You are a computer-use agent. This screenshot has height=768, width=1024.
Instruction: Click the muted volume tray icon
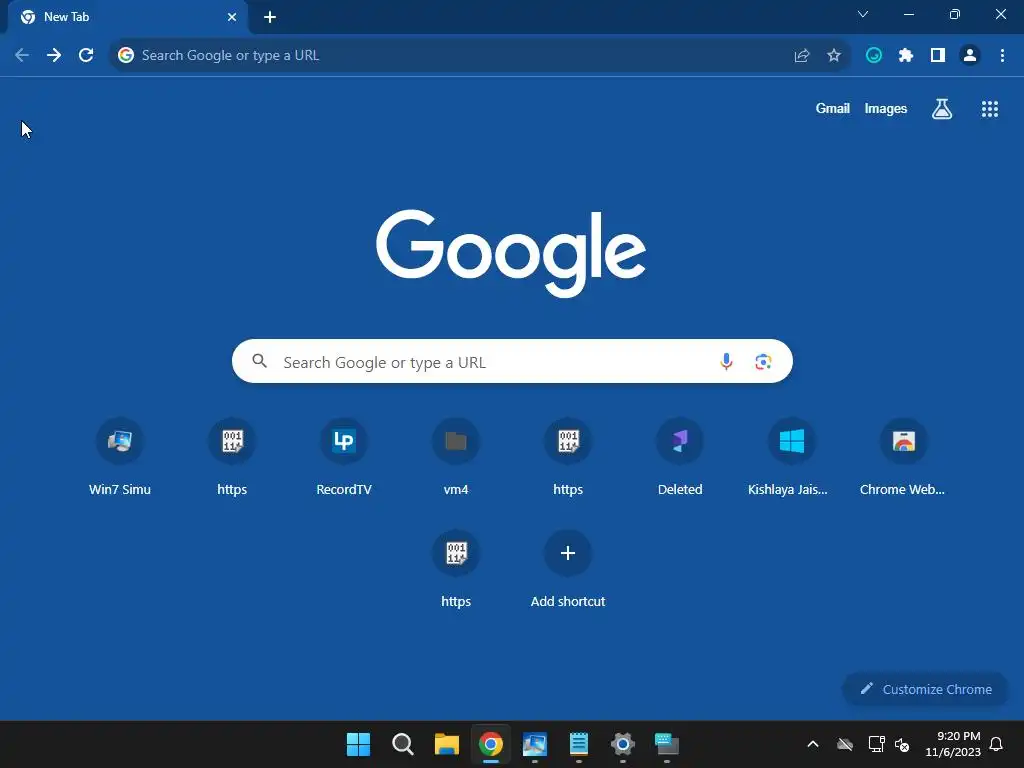pyautogui.click(x=902, y=744)
